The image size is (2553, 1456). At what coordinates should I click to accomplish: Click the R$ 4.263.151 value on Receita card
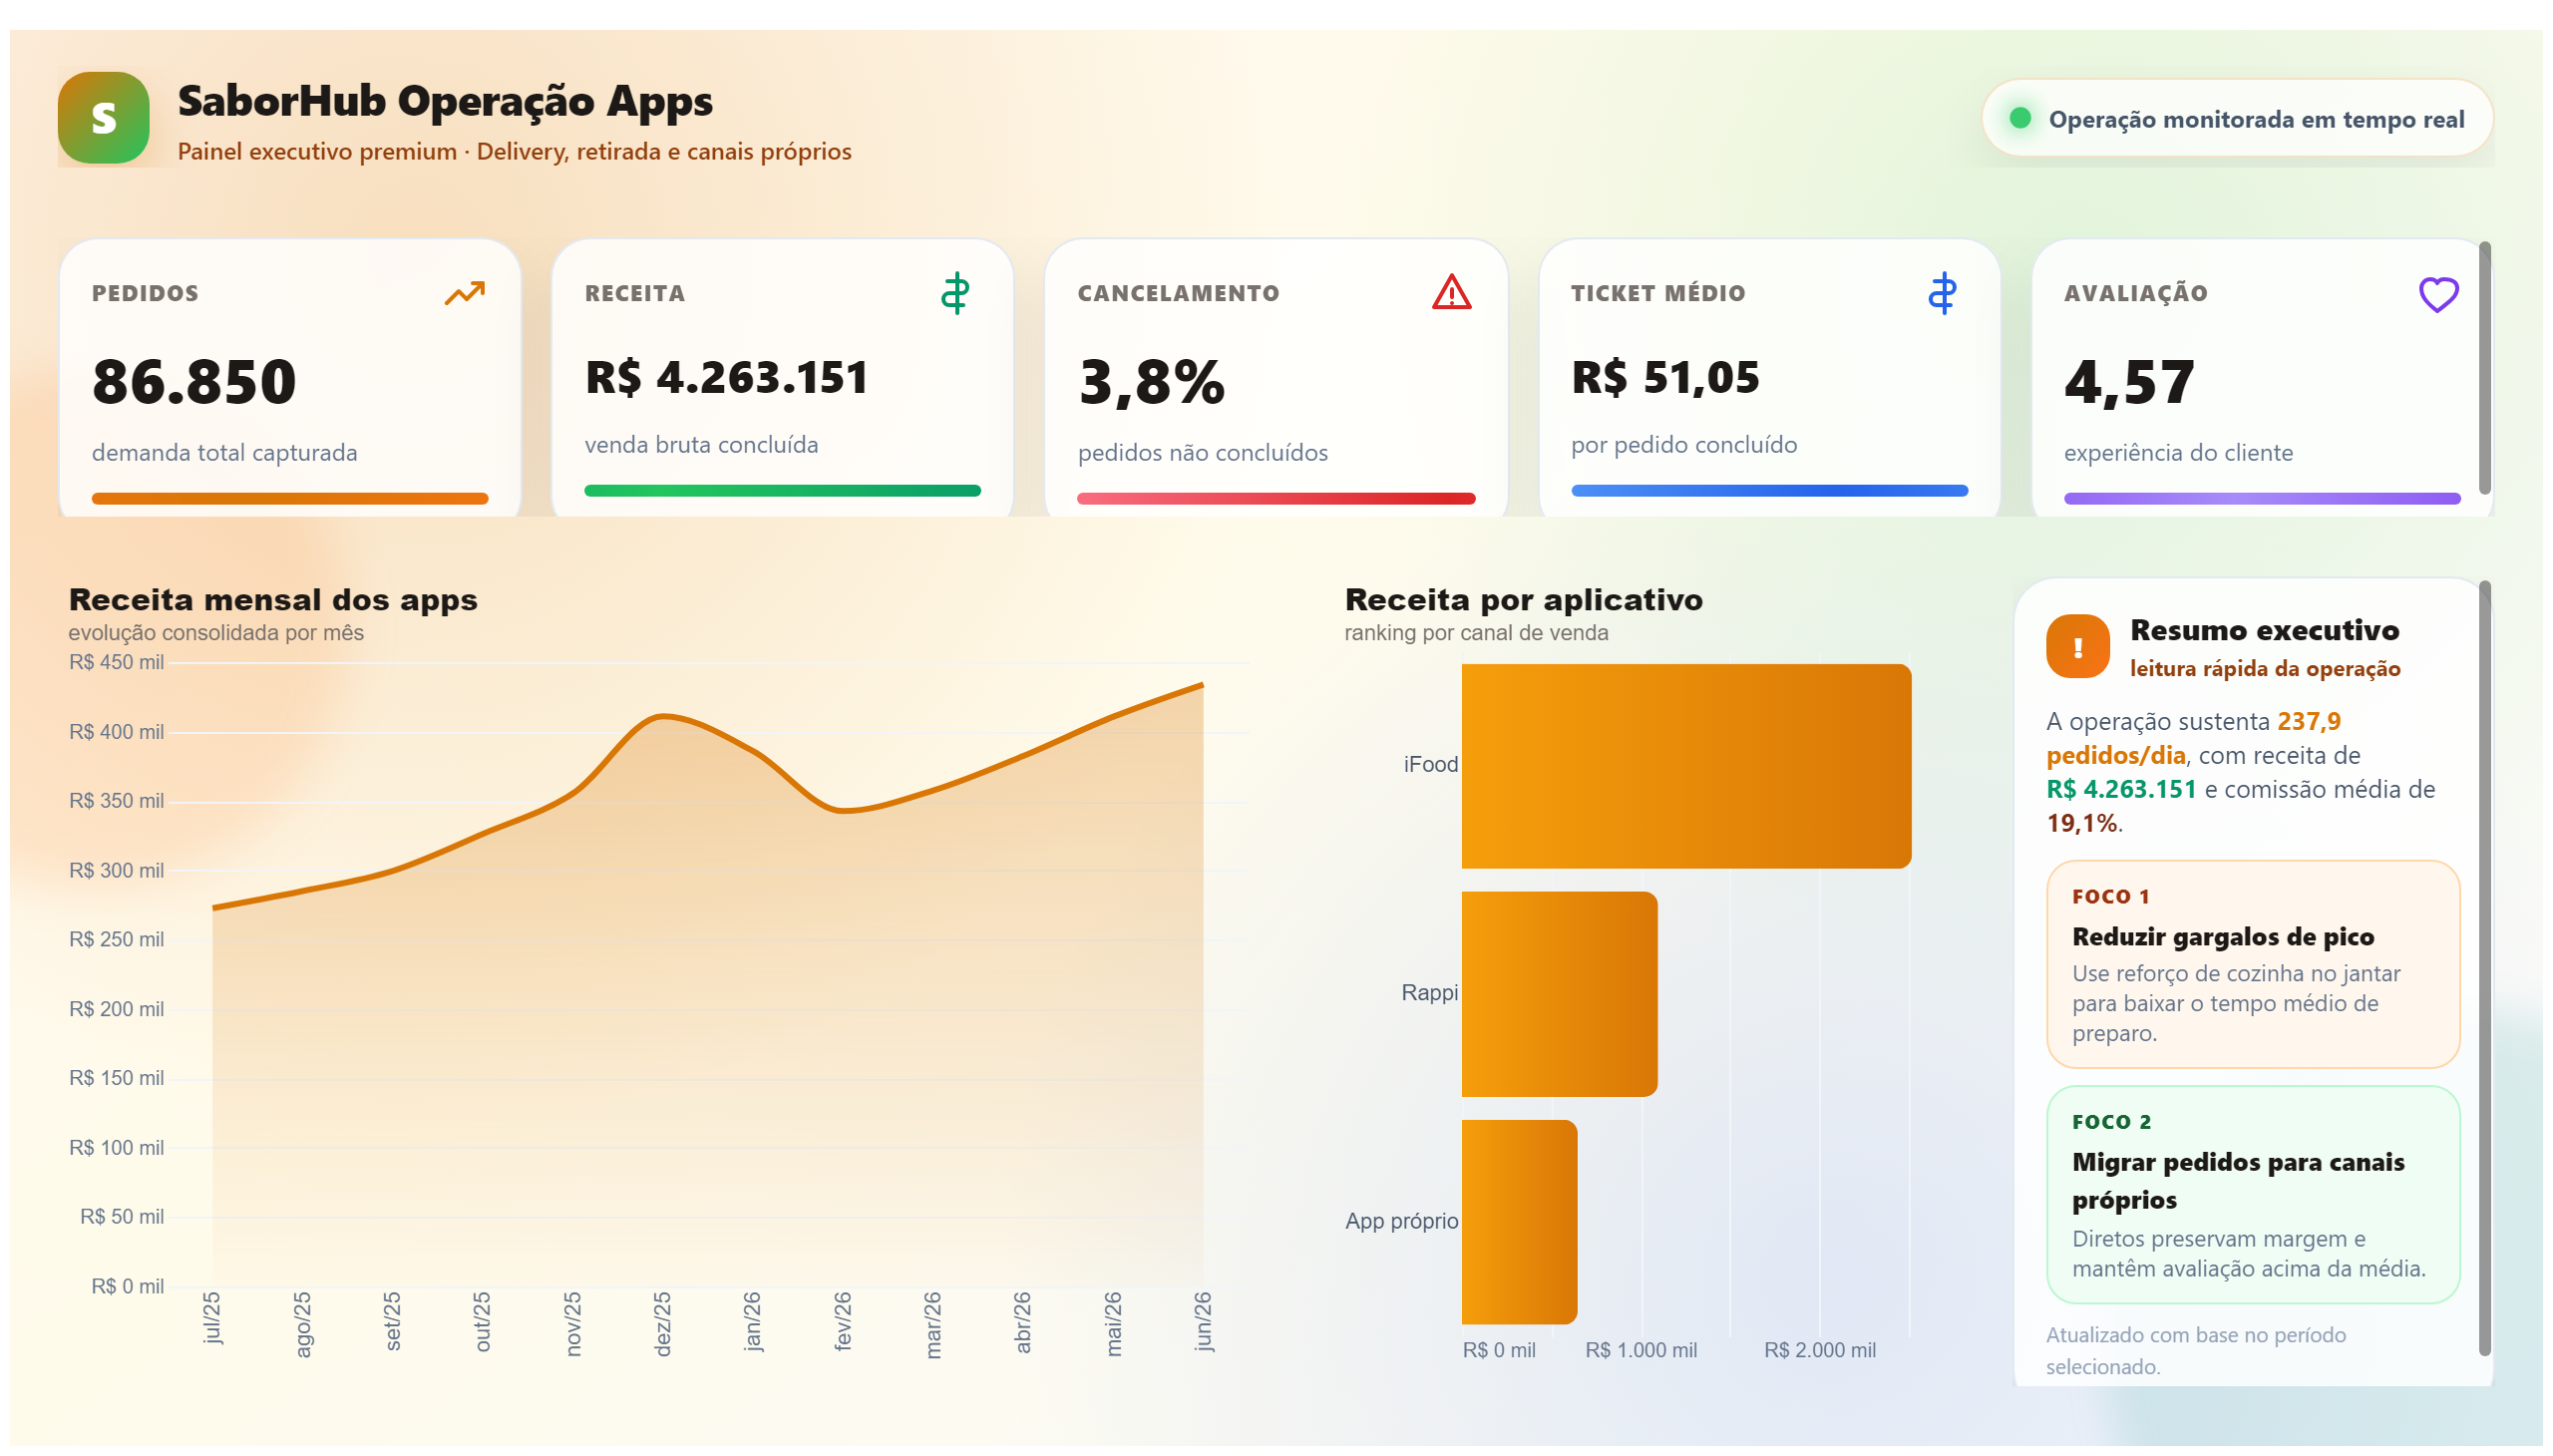(726, 377)
